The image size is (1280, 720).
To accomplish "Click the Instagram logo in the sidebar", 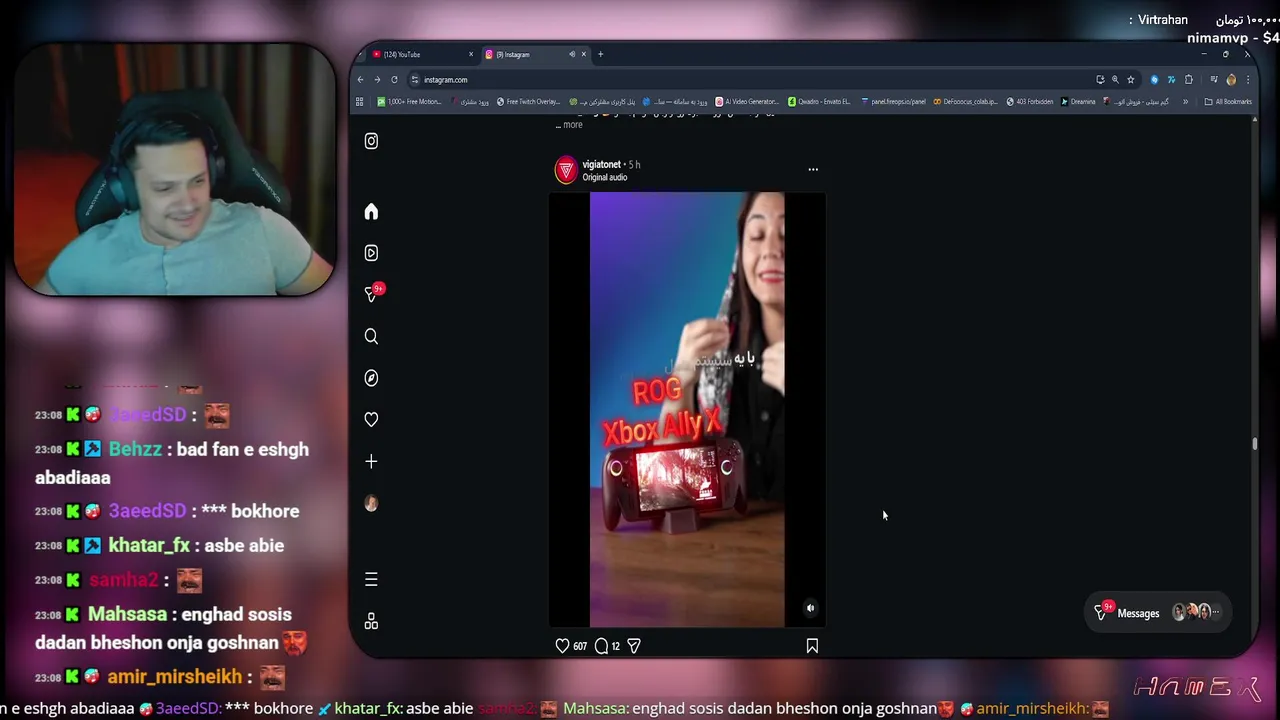I will (x=371, y=141).
